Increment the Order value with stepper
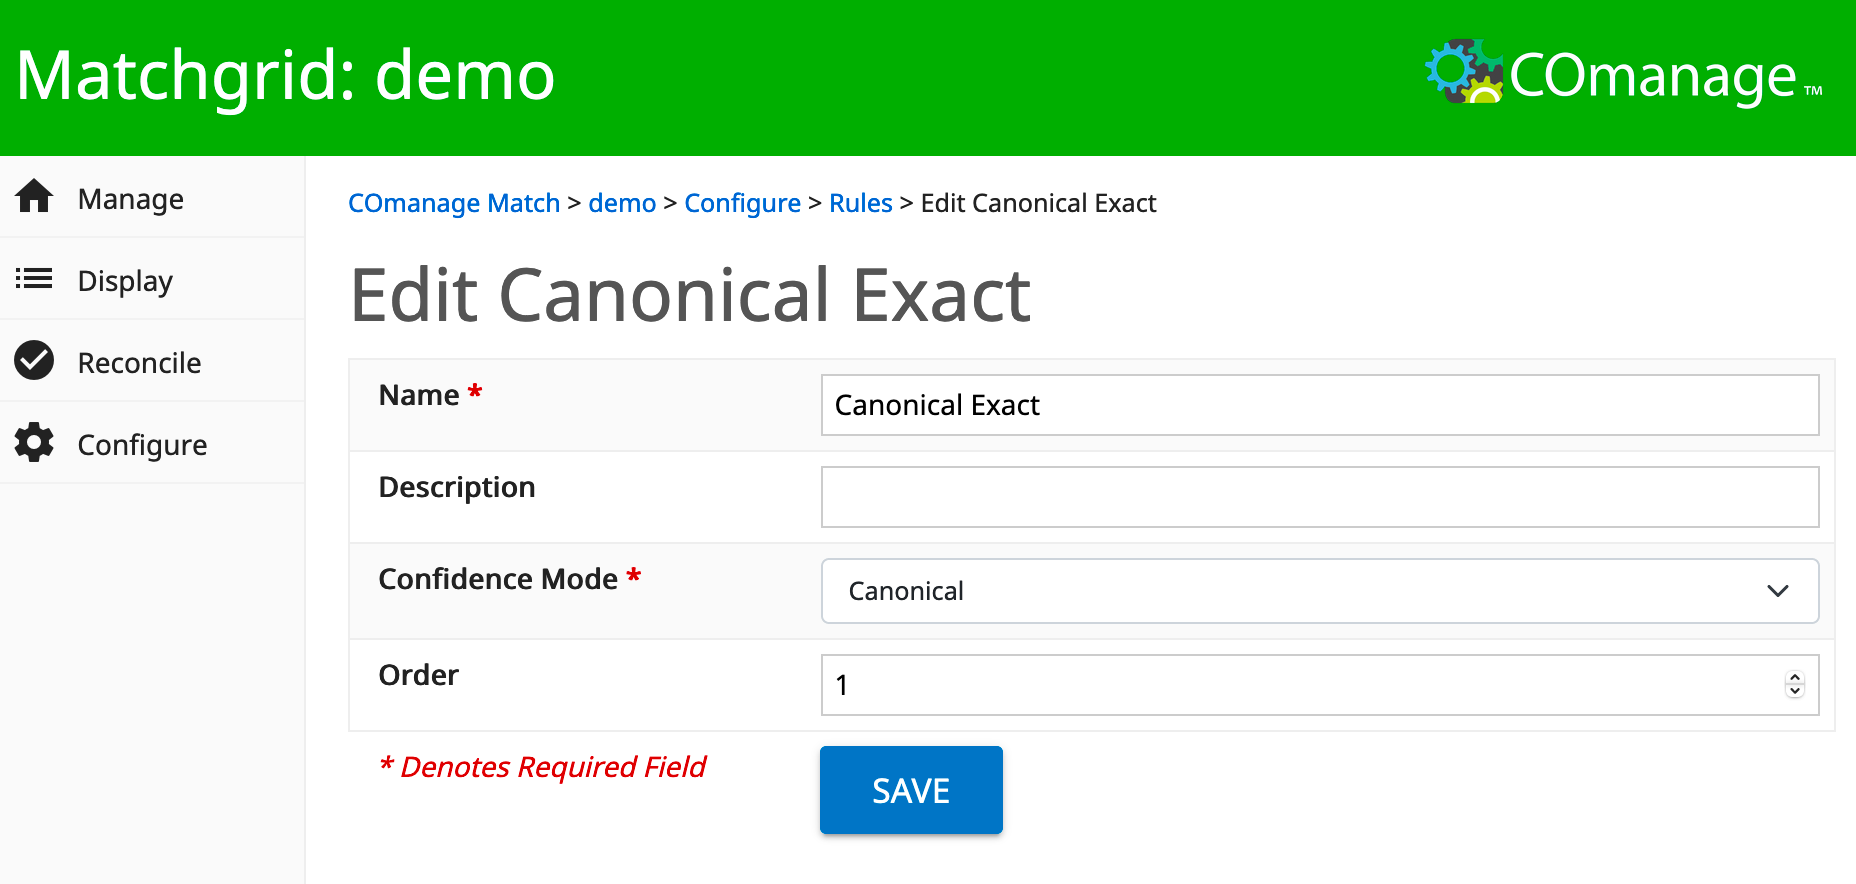 click(1795, 678)
